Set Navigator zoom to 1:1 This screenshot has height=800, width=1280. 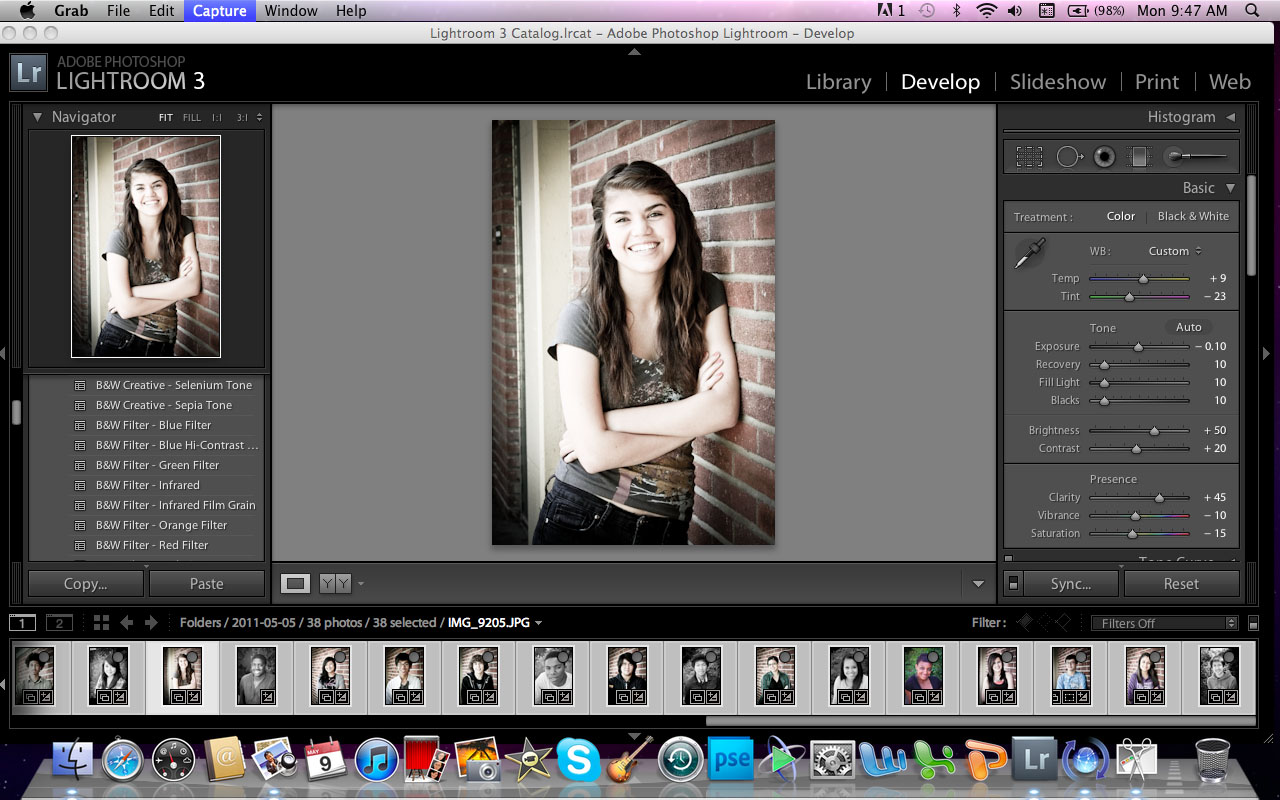(217, 117)
